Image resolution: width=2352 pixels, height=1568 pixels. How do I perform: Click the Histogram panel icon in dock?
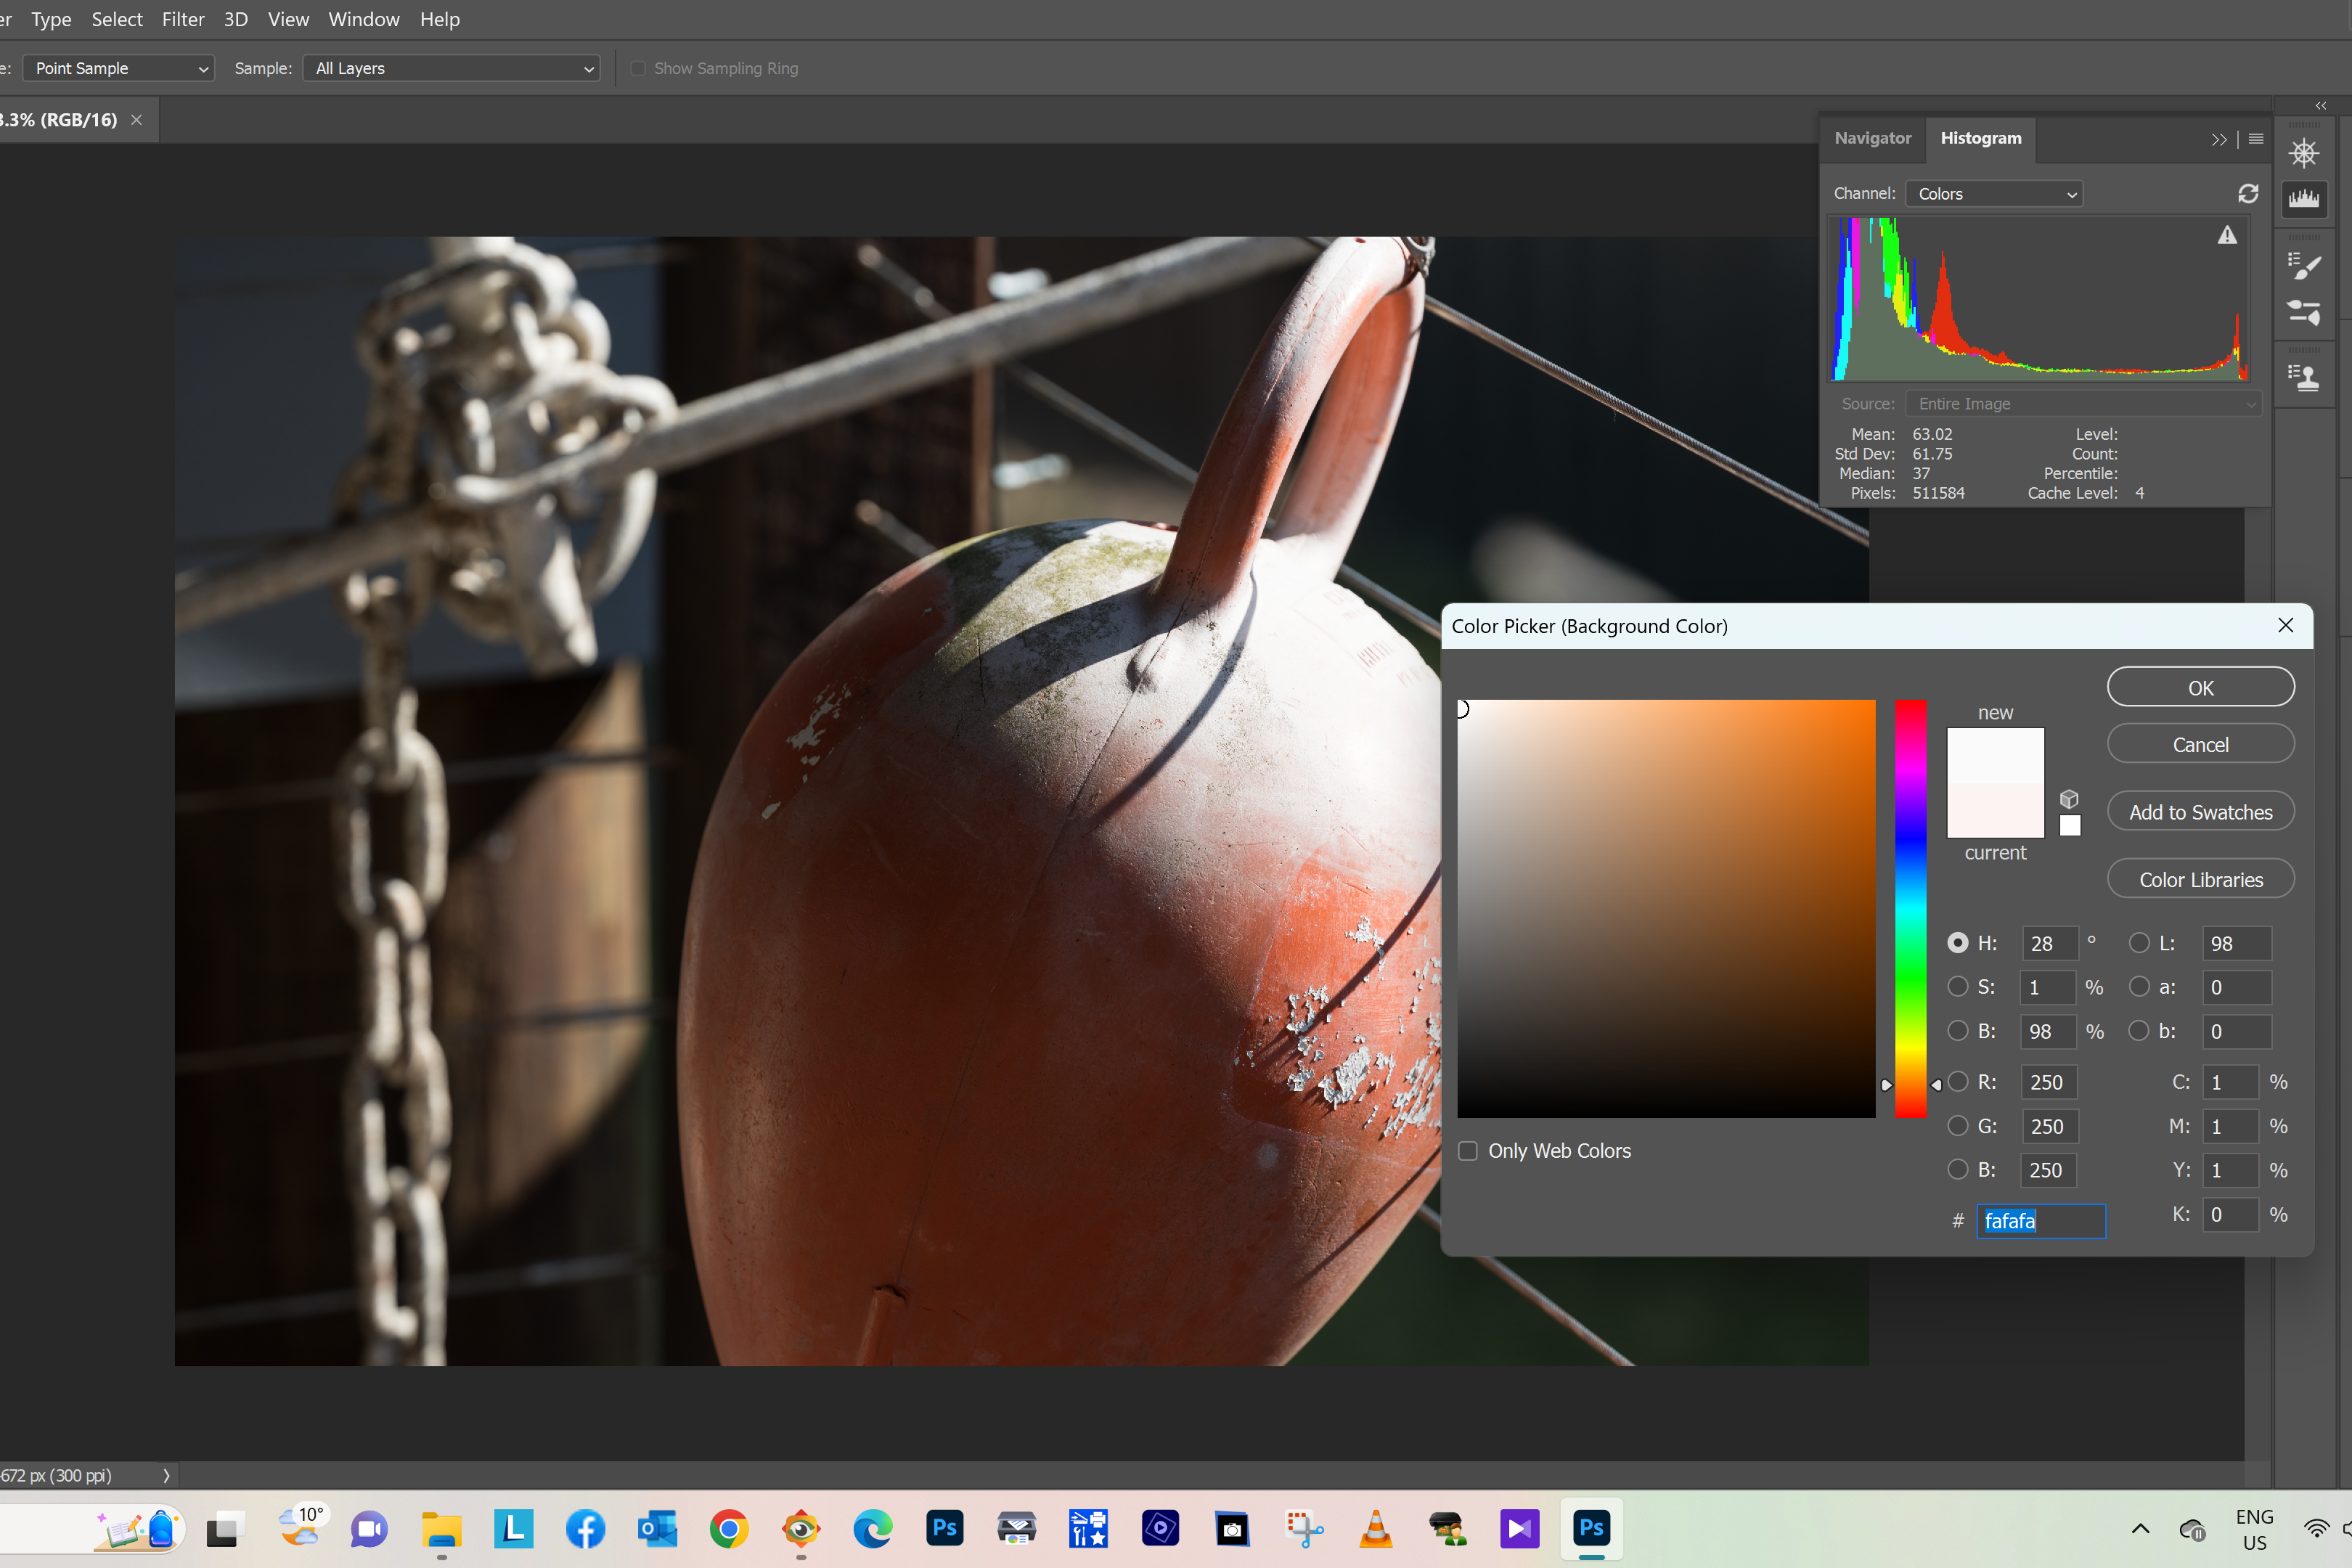[2303, 198]
